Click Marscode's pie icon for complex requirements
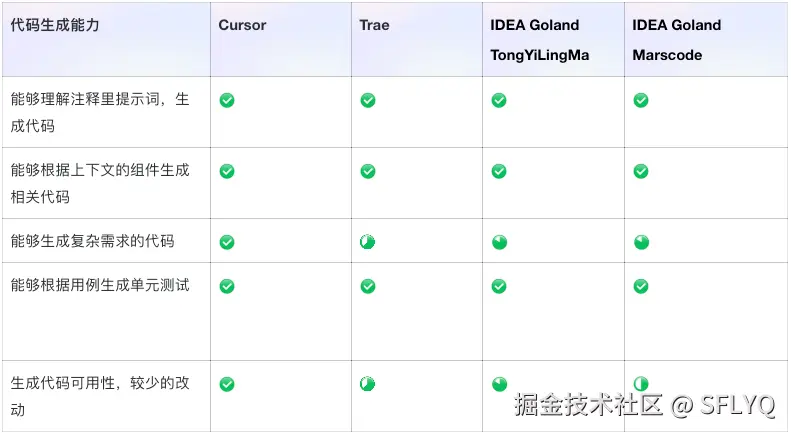 tap(641, 242)
